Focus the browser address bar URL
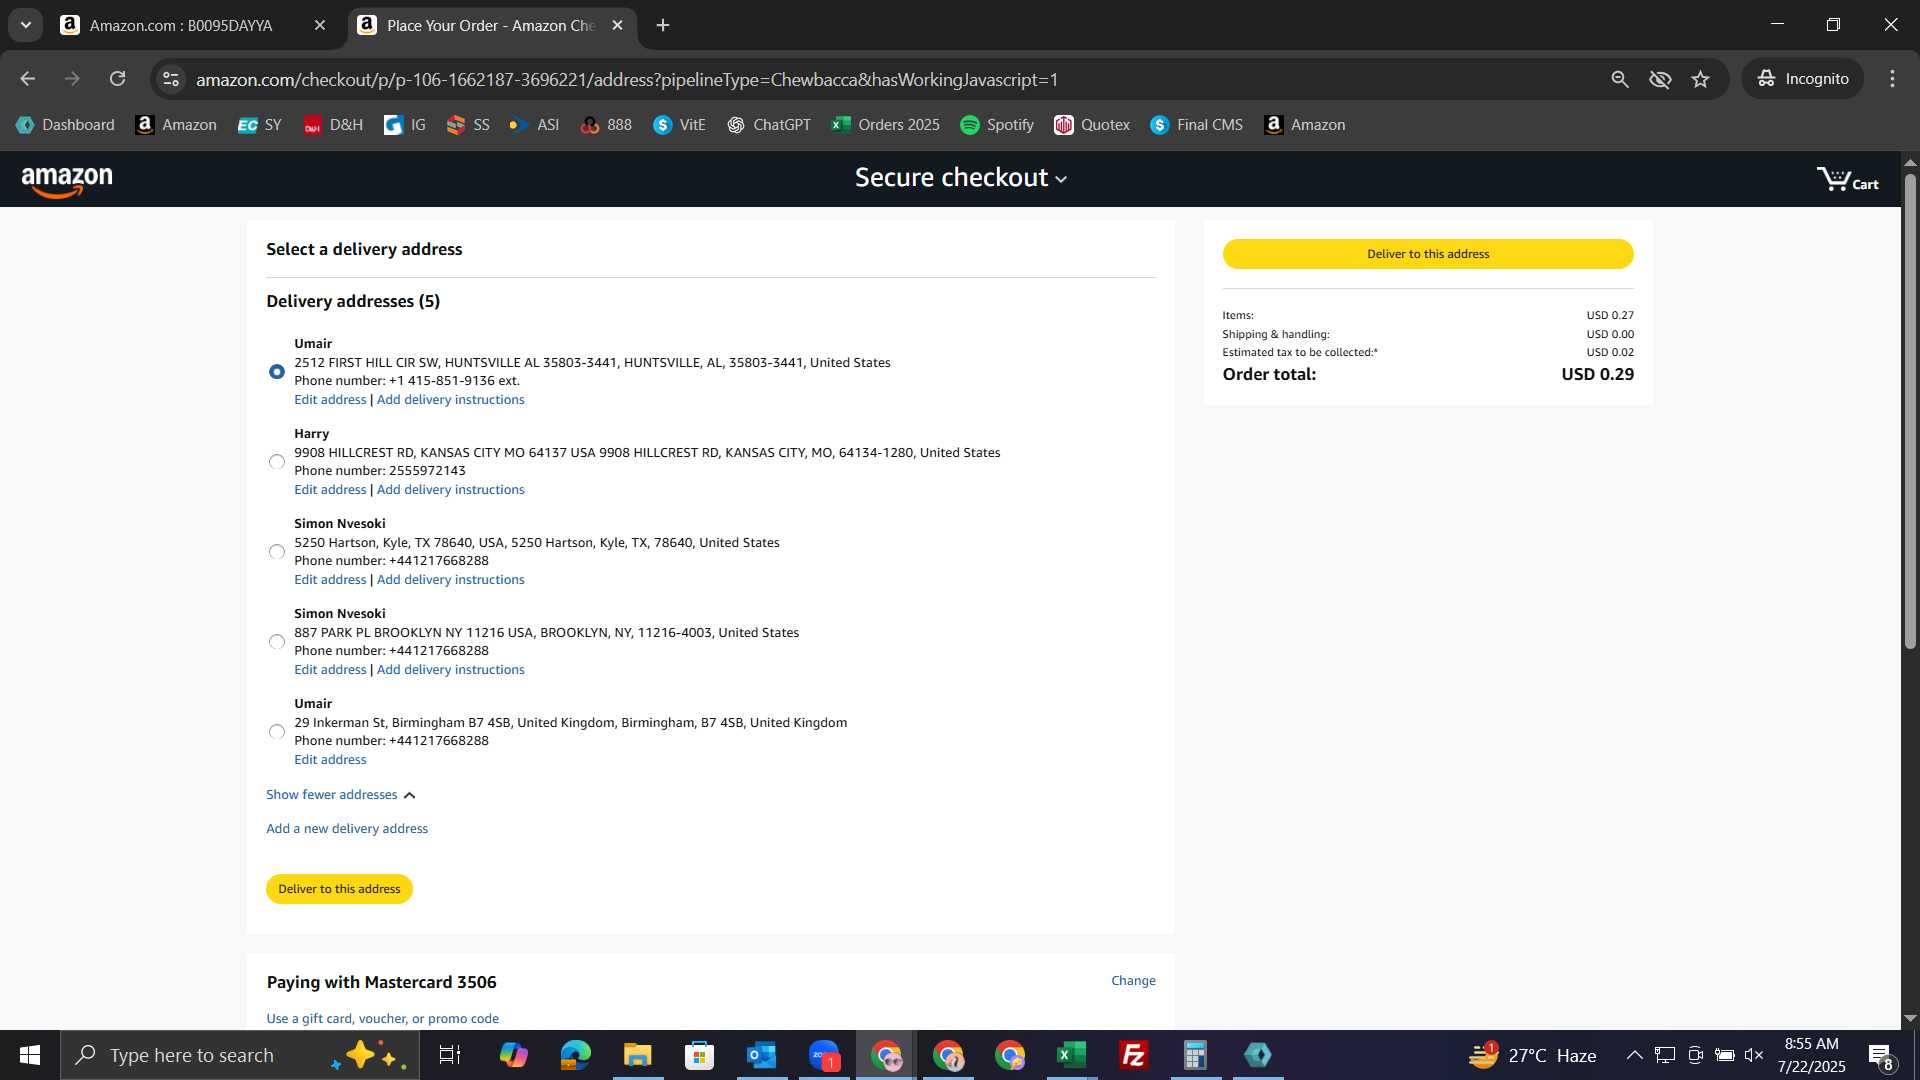 pyautogui.click(x=627, y=79)
